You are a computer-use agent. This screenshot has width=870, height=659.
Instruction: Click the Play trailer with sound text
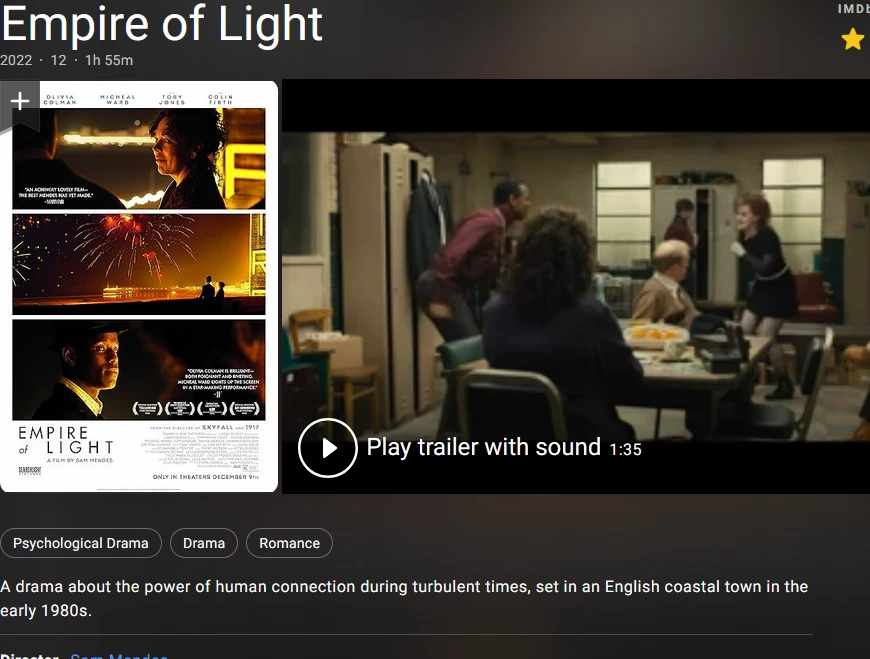tap(483, 447)
